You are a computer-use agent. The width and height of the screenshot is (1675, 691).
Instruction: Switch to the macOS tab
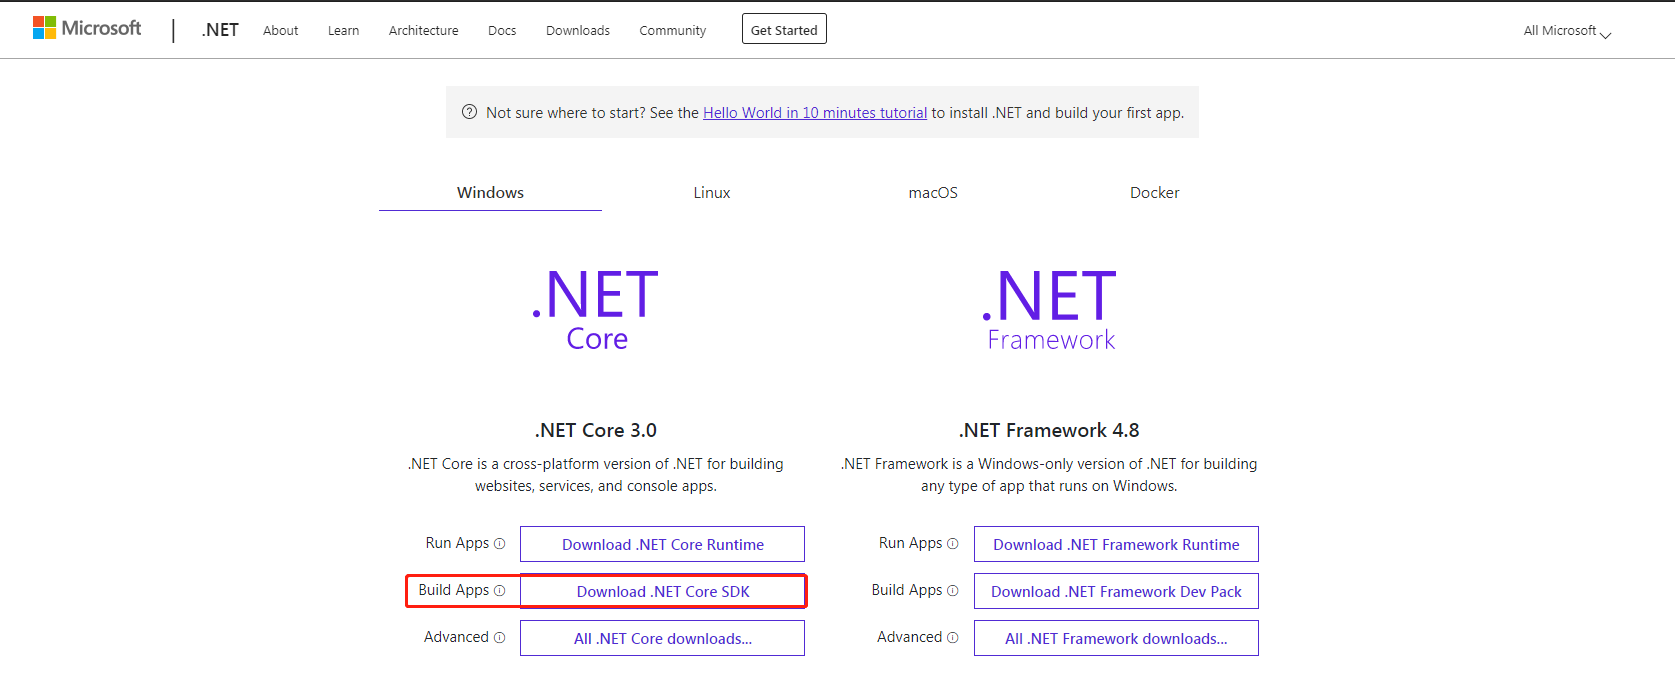point(933,193)
